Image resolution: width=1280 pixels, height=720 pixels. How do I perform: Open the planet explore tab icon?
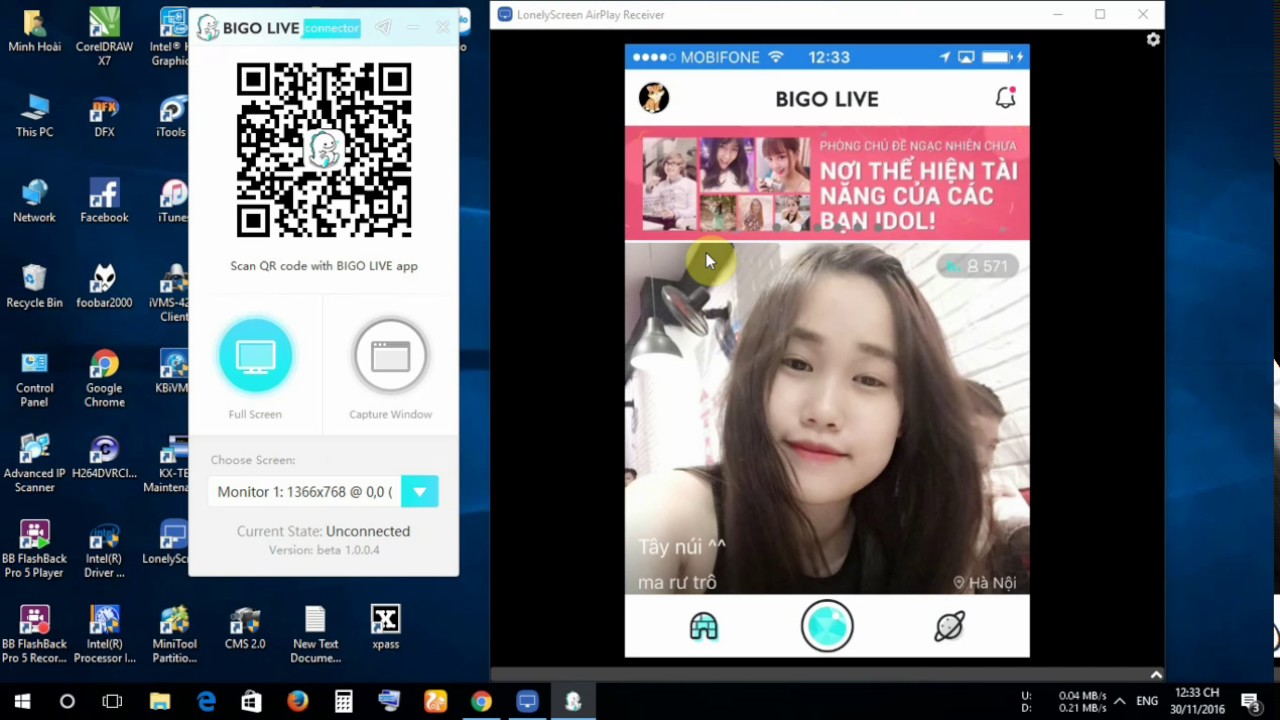tap(949, 626)
